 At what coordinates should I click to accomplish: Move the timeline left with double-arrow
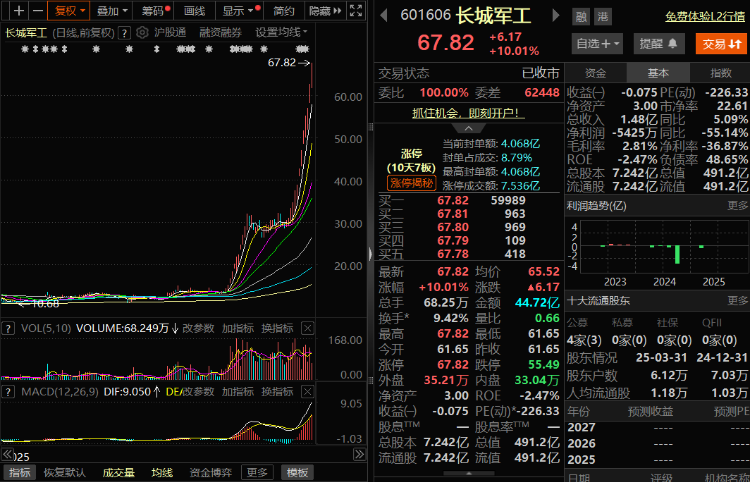click(x=8, y=454)
